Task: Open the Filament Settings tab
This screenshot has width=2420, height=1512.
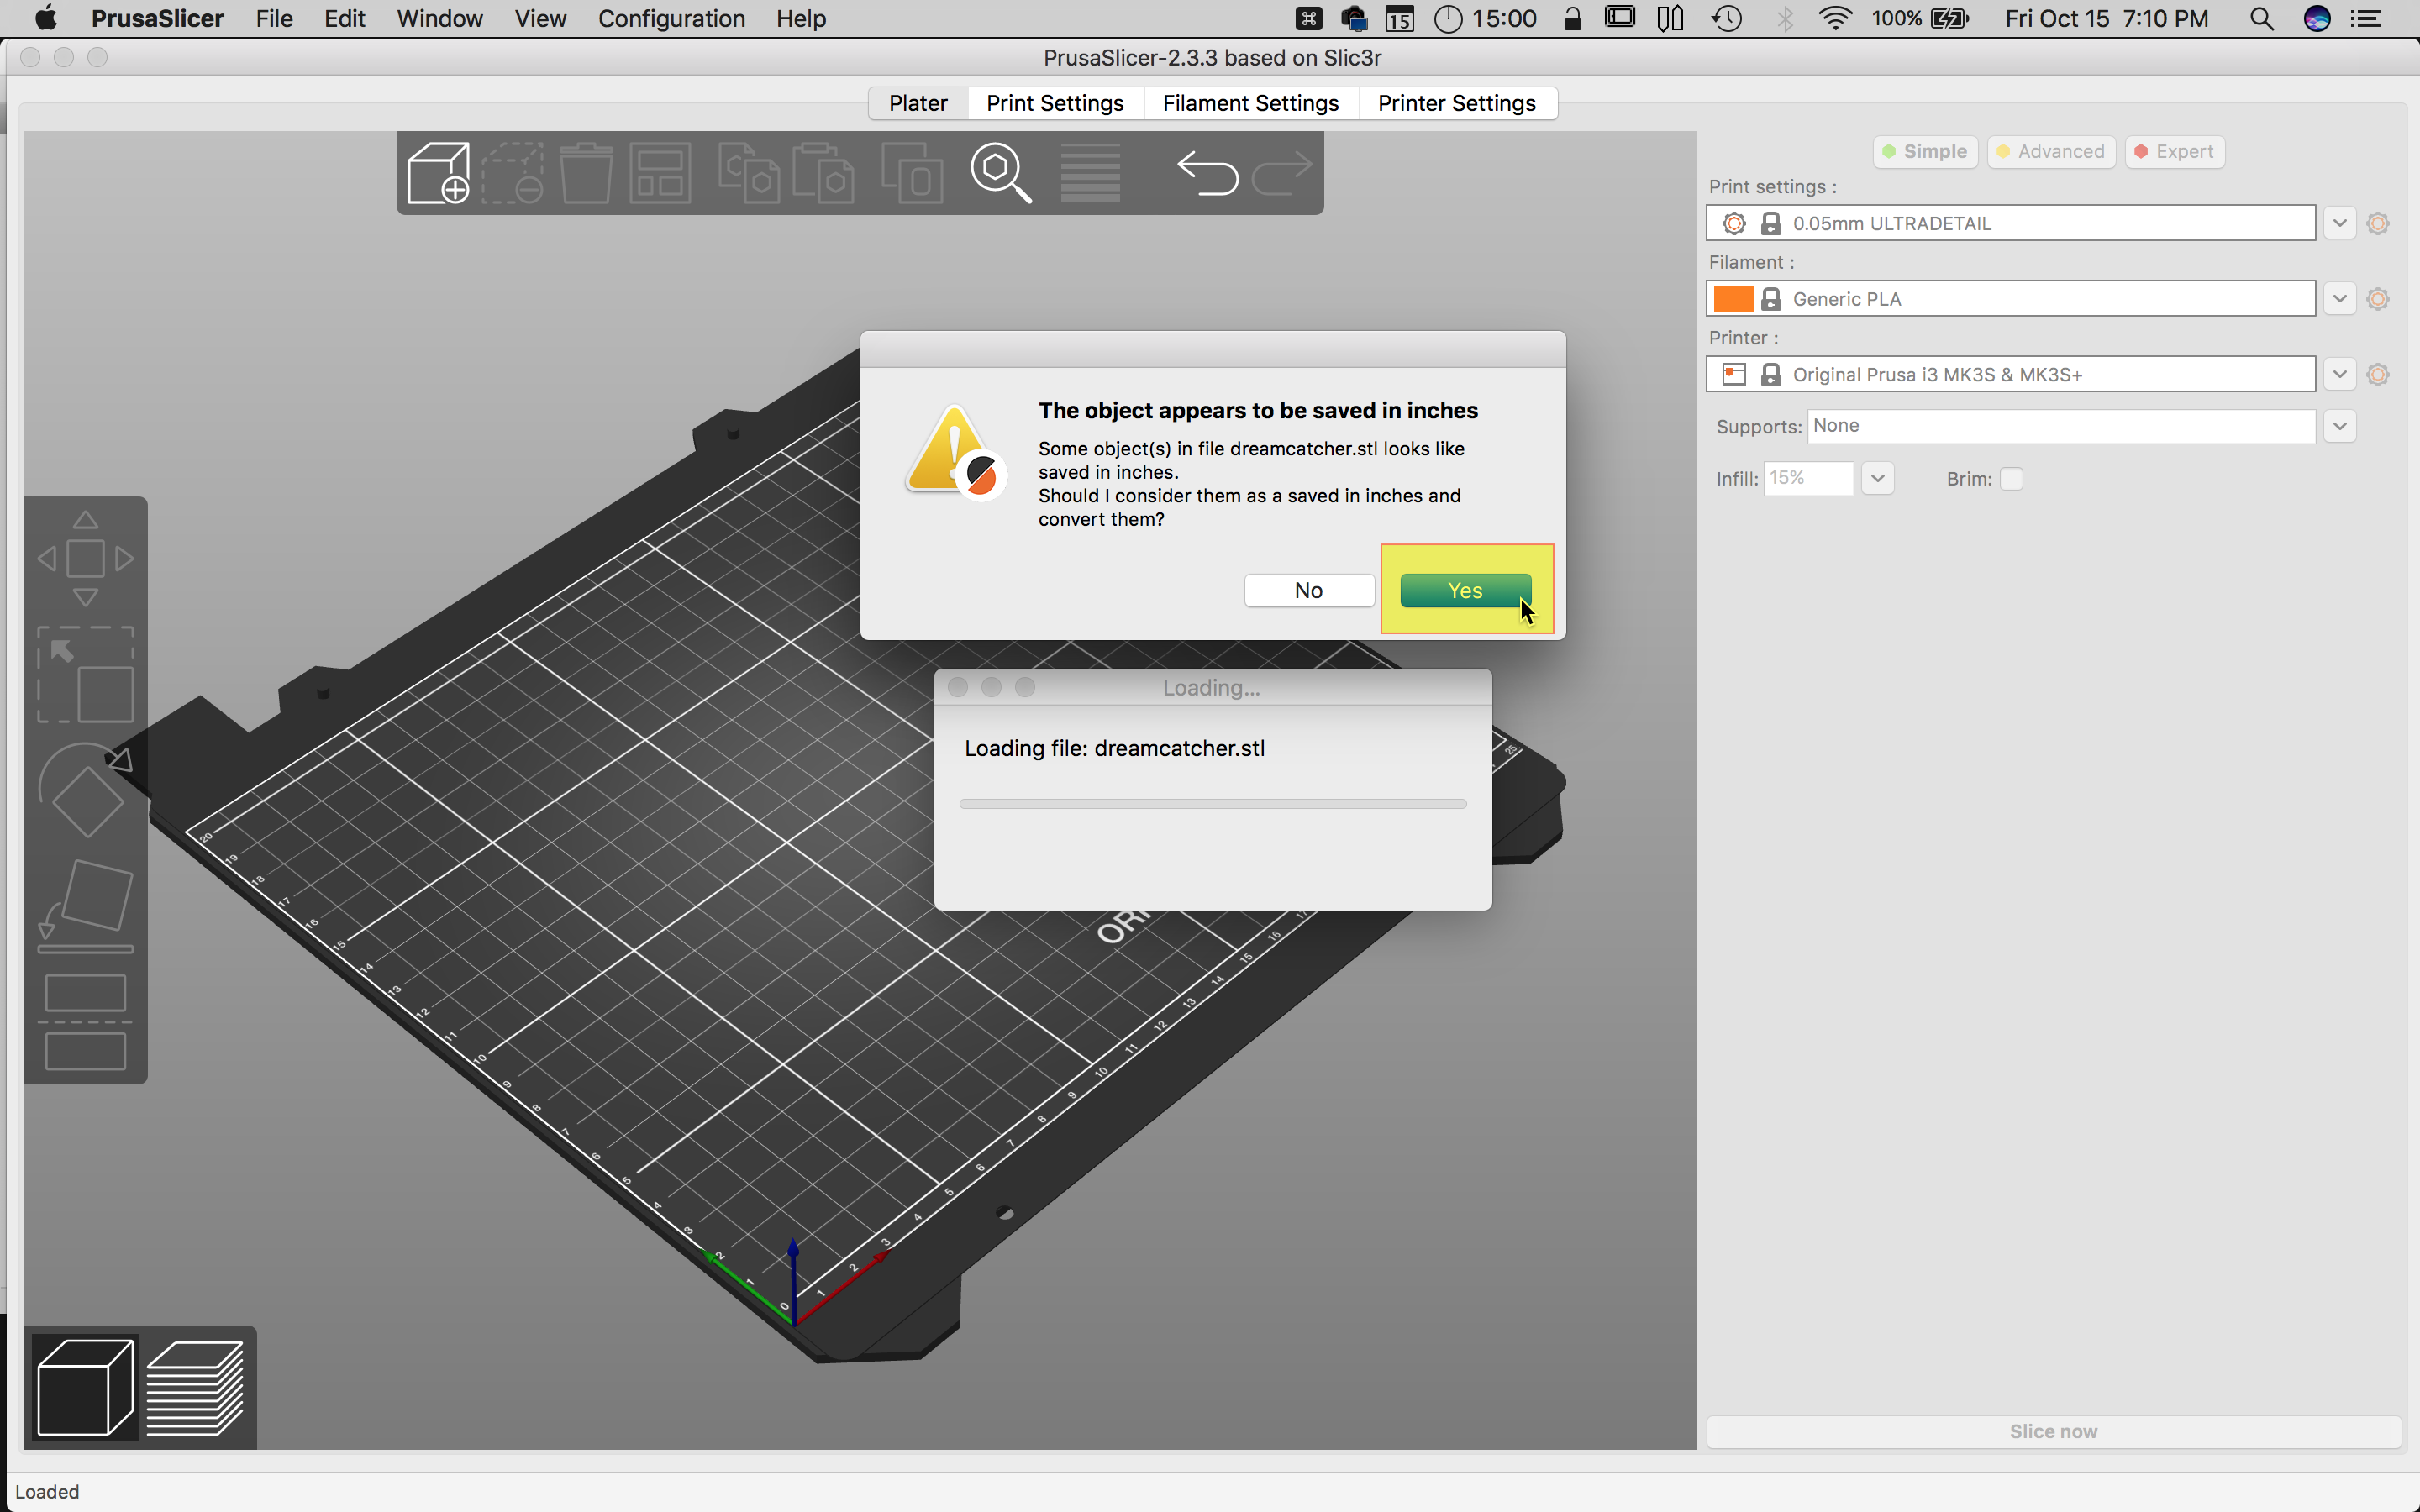Action: (1250, 103)
